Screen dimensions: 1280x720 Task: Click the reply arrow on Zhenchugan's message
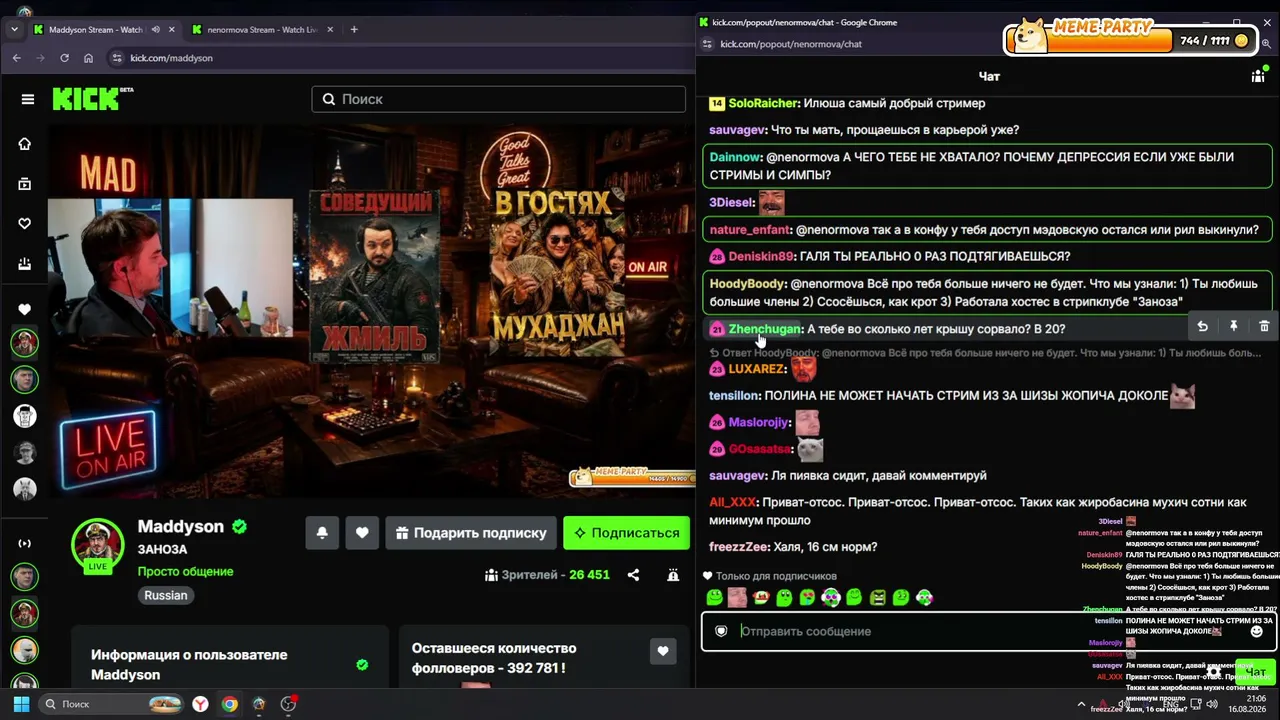pyautogui.click(x=1202, y=326)
